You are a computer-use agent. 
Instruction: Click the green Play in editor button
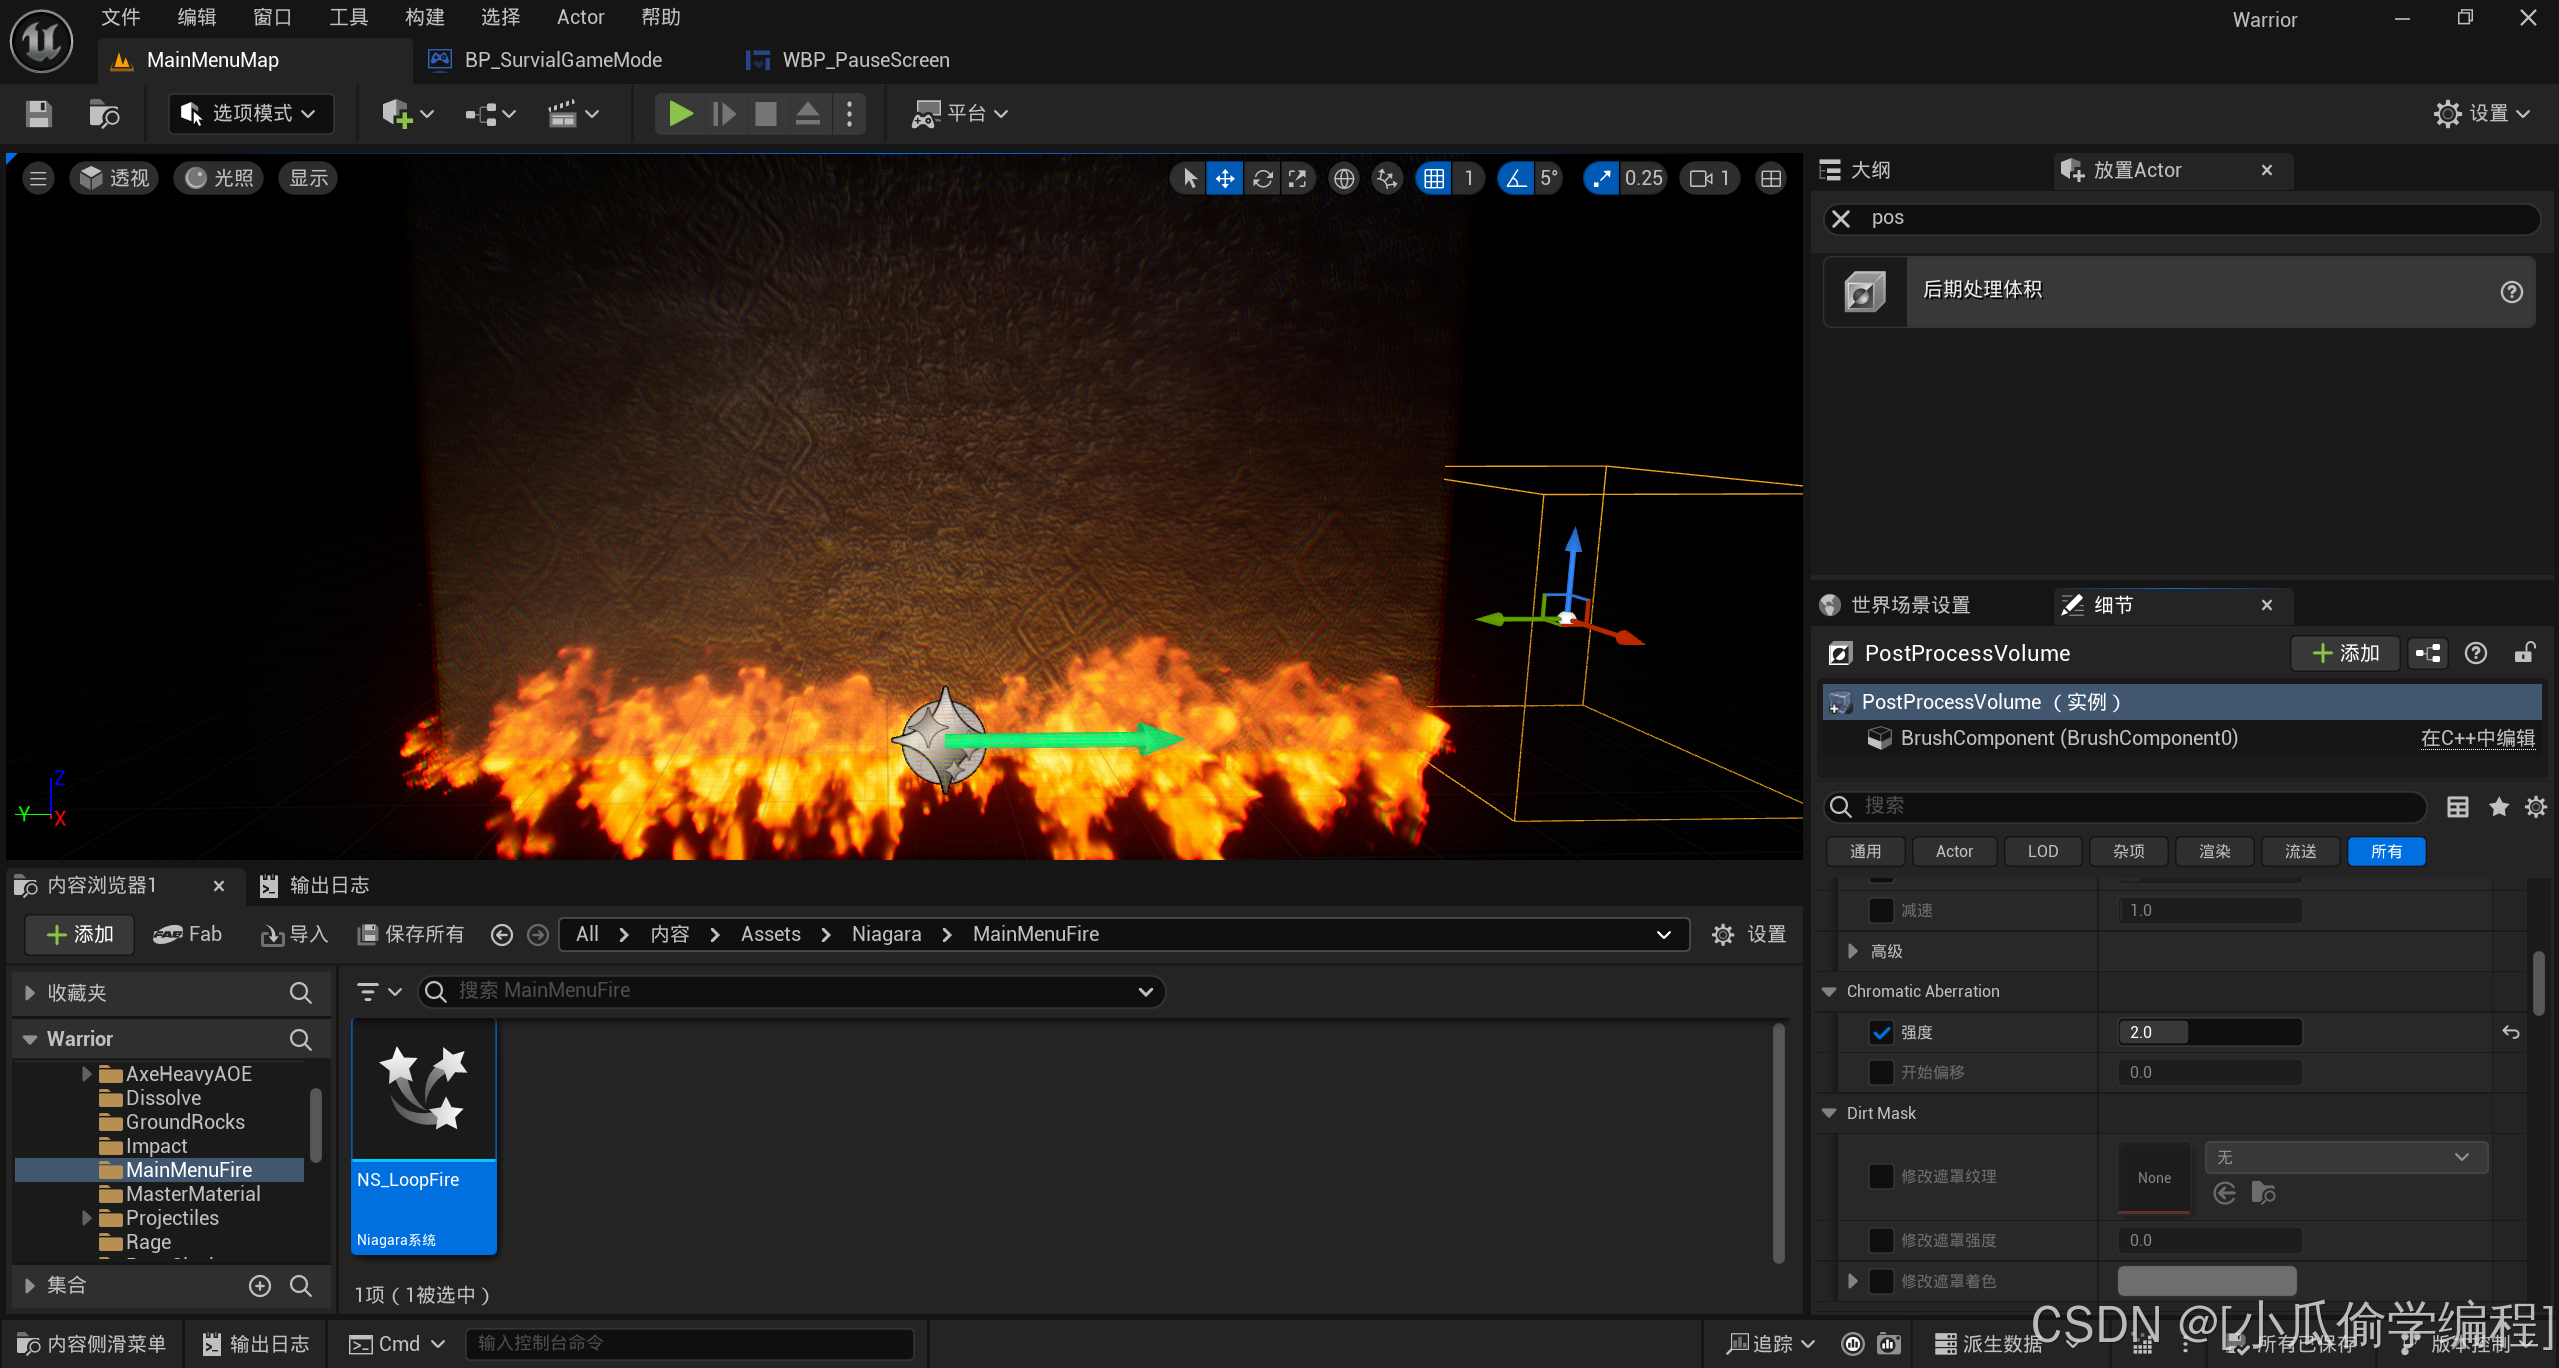(x=680, y=114)
